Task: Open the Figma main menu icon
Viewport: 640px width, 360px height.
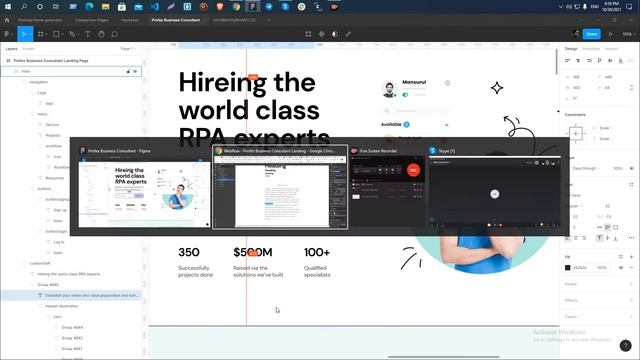Action: tap(7, 34)
